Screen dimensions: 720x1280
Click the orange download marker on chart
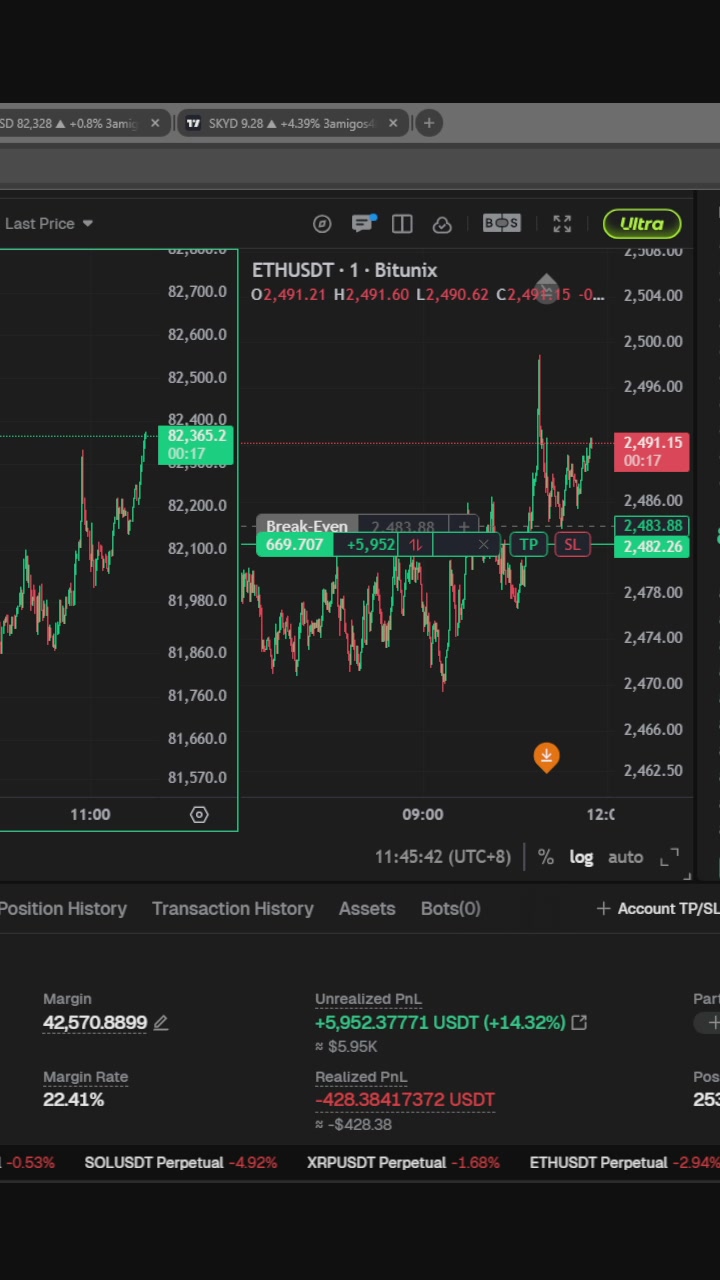pos(546,757)
